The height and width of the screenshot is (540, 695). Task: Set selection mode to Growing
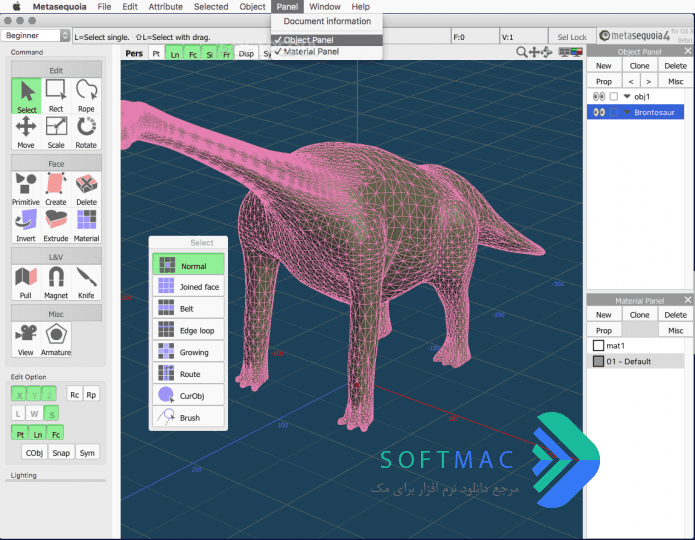click(x=188, y=352)
